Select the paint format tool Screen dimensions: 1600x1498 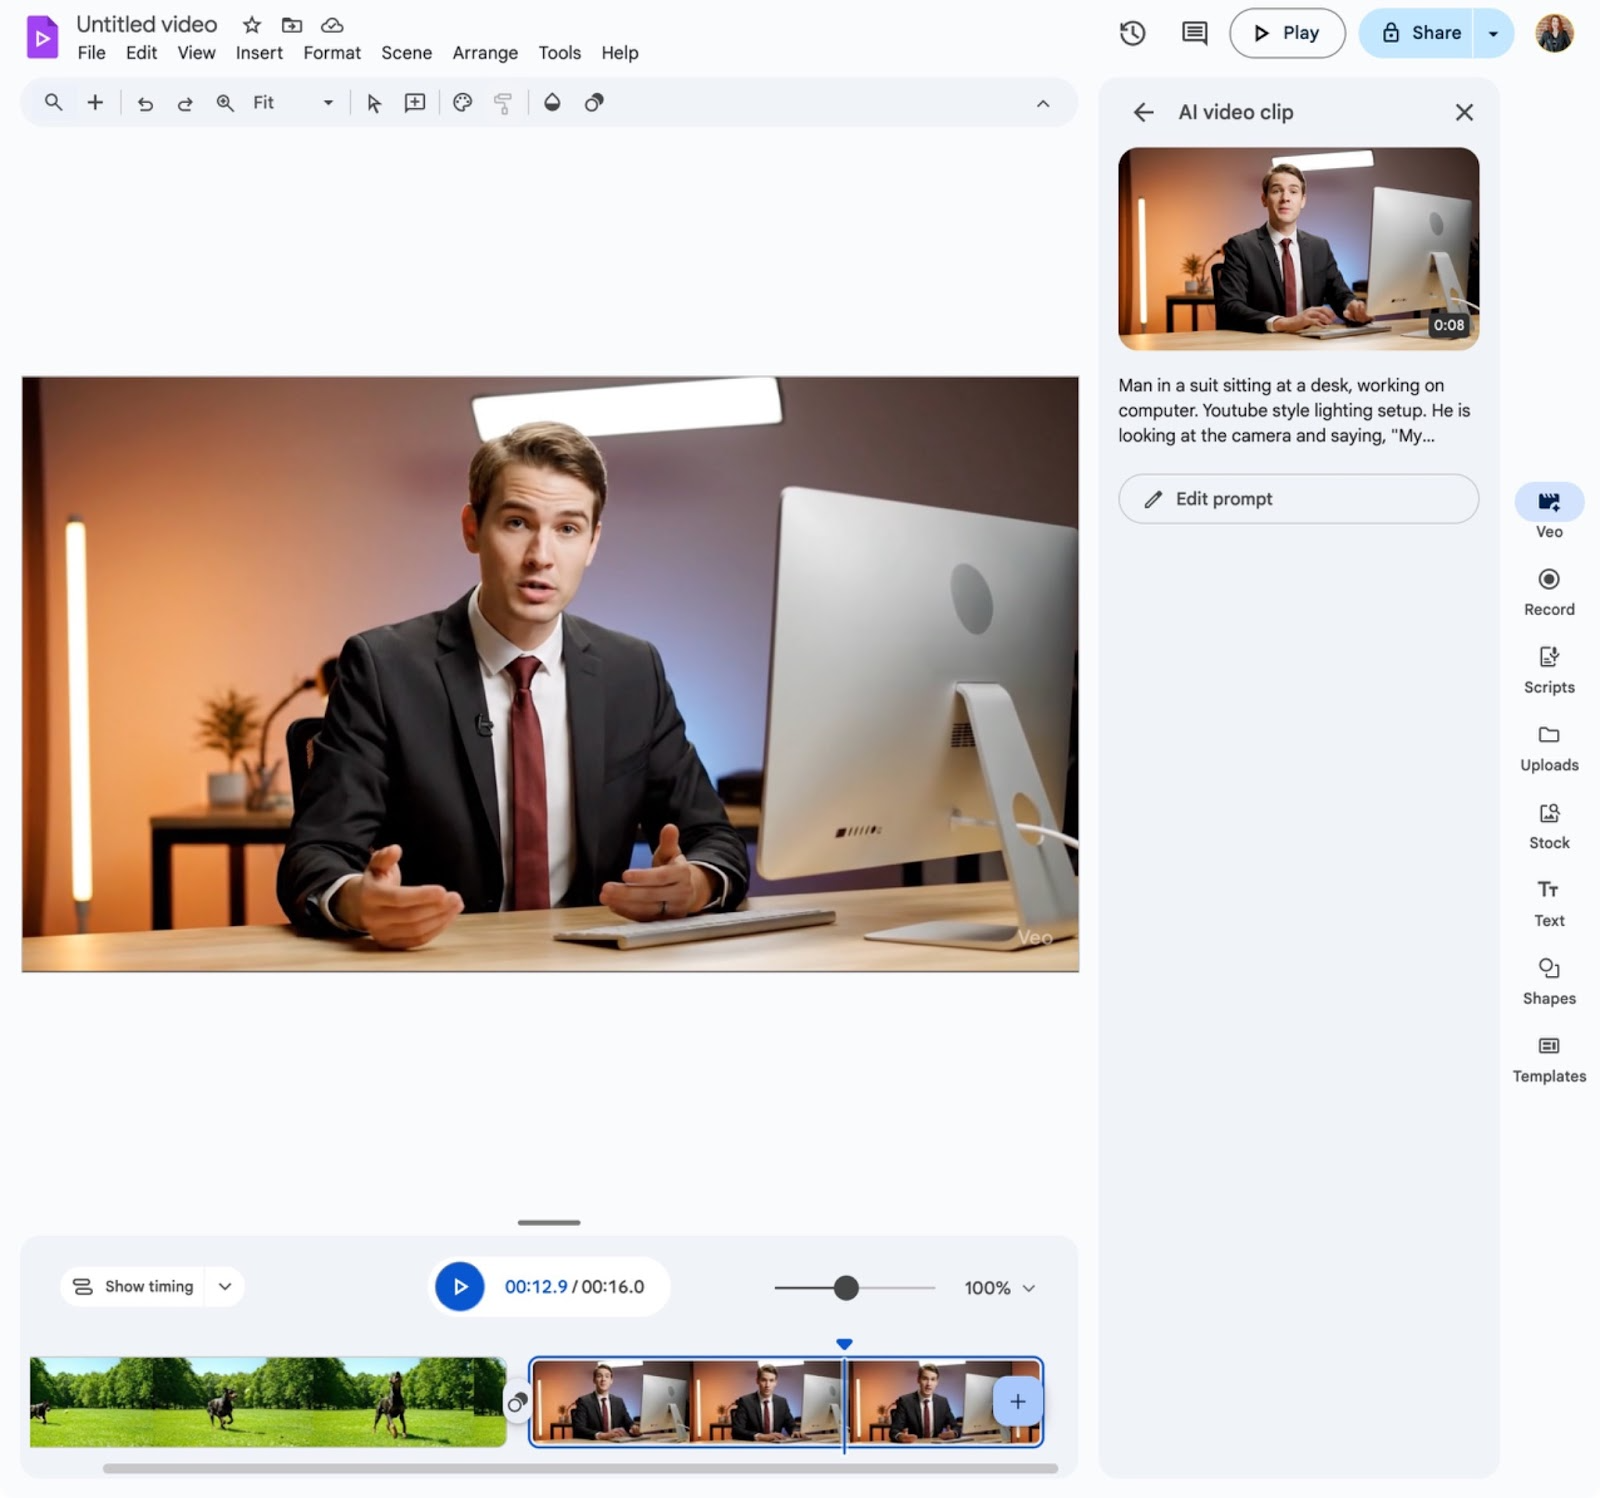point(503,102)
